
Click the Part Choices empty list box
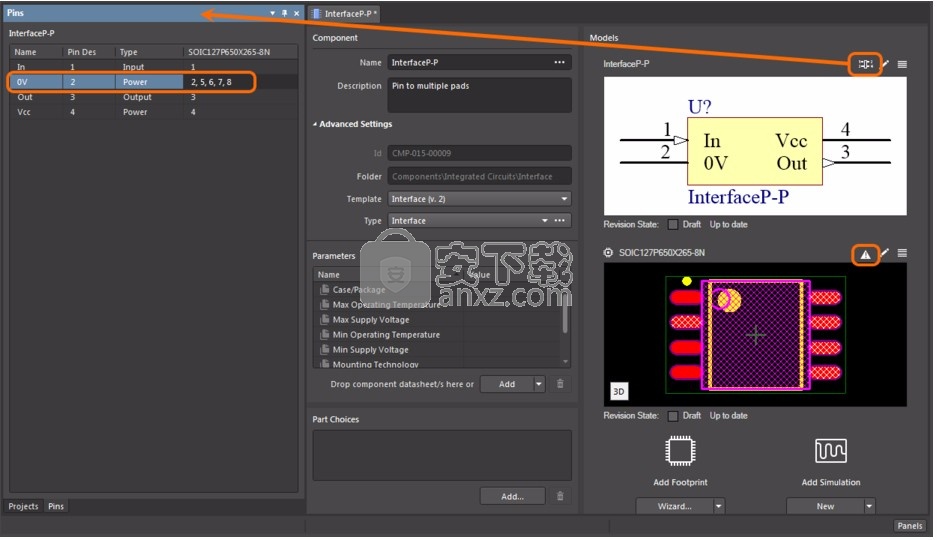[442, 455]
